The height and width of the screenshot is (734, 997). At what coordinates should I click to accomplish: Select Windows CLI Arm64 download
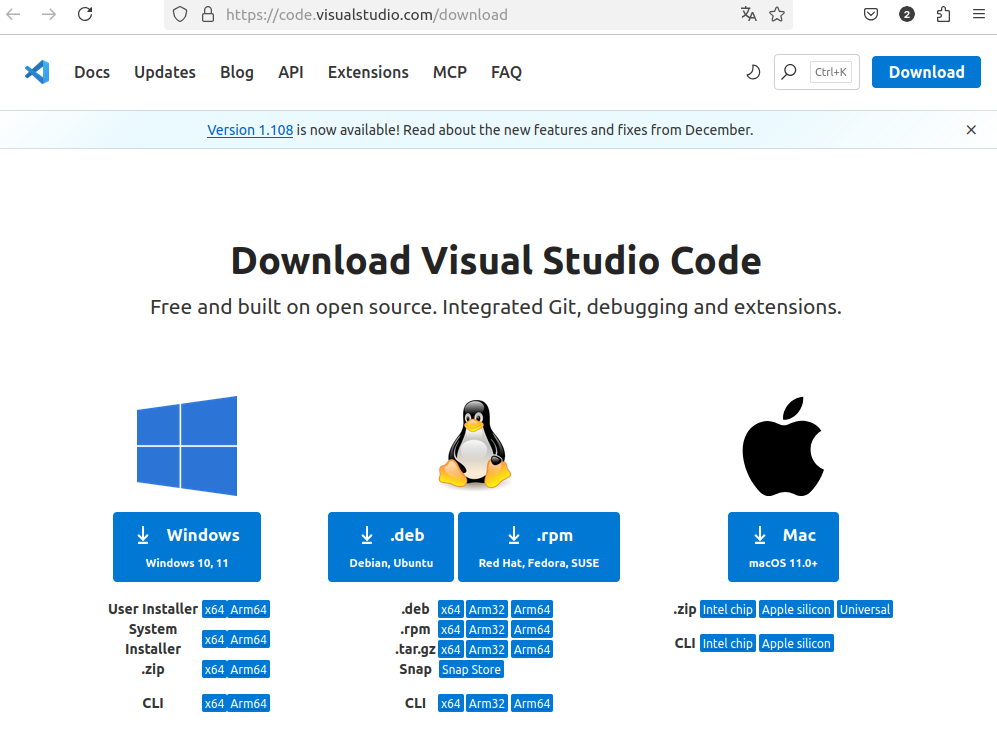[249, 703]
